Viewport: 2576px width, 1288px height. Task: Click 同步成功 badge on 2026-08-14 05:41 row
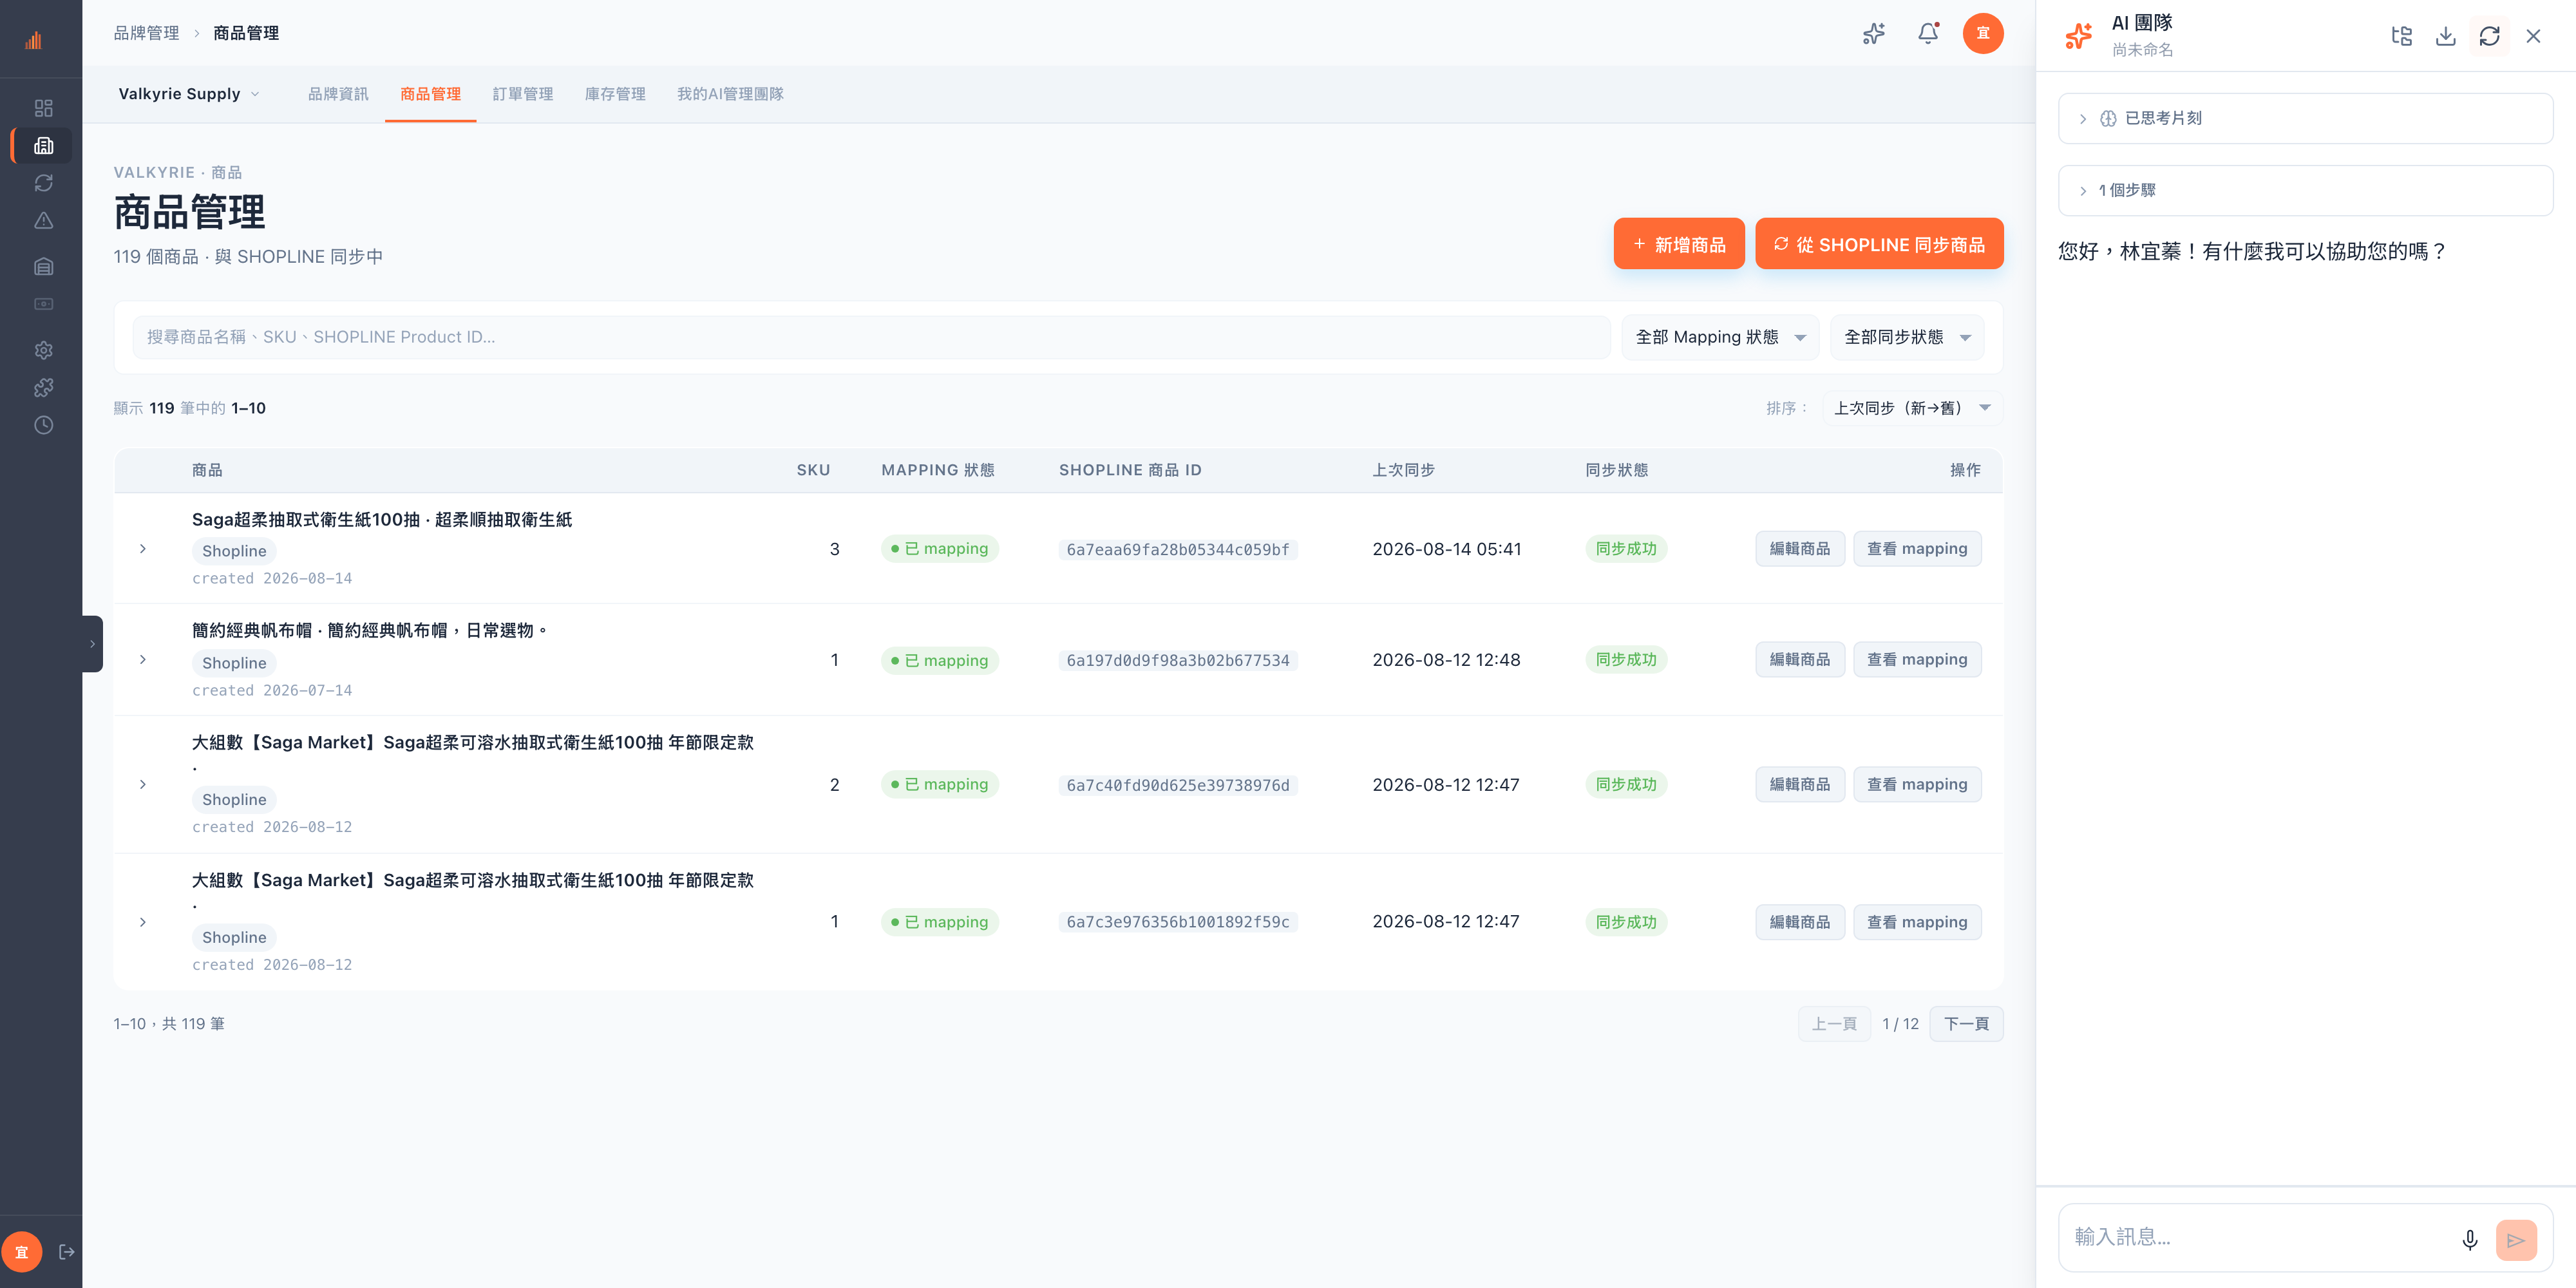coord(1626,549)
